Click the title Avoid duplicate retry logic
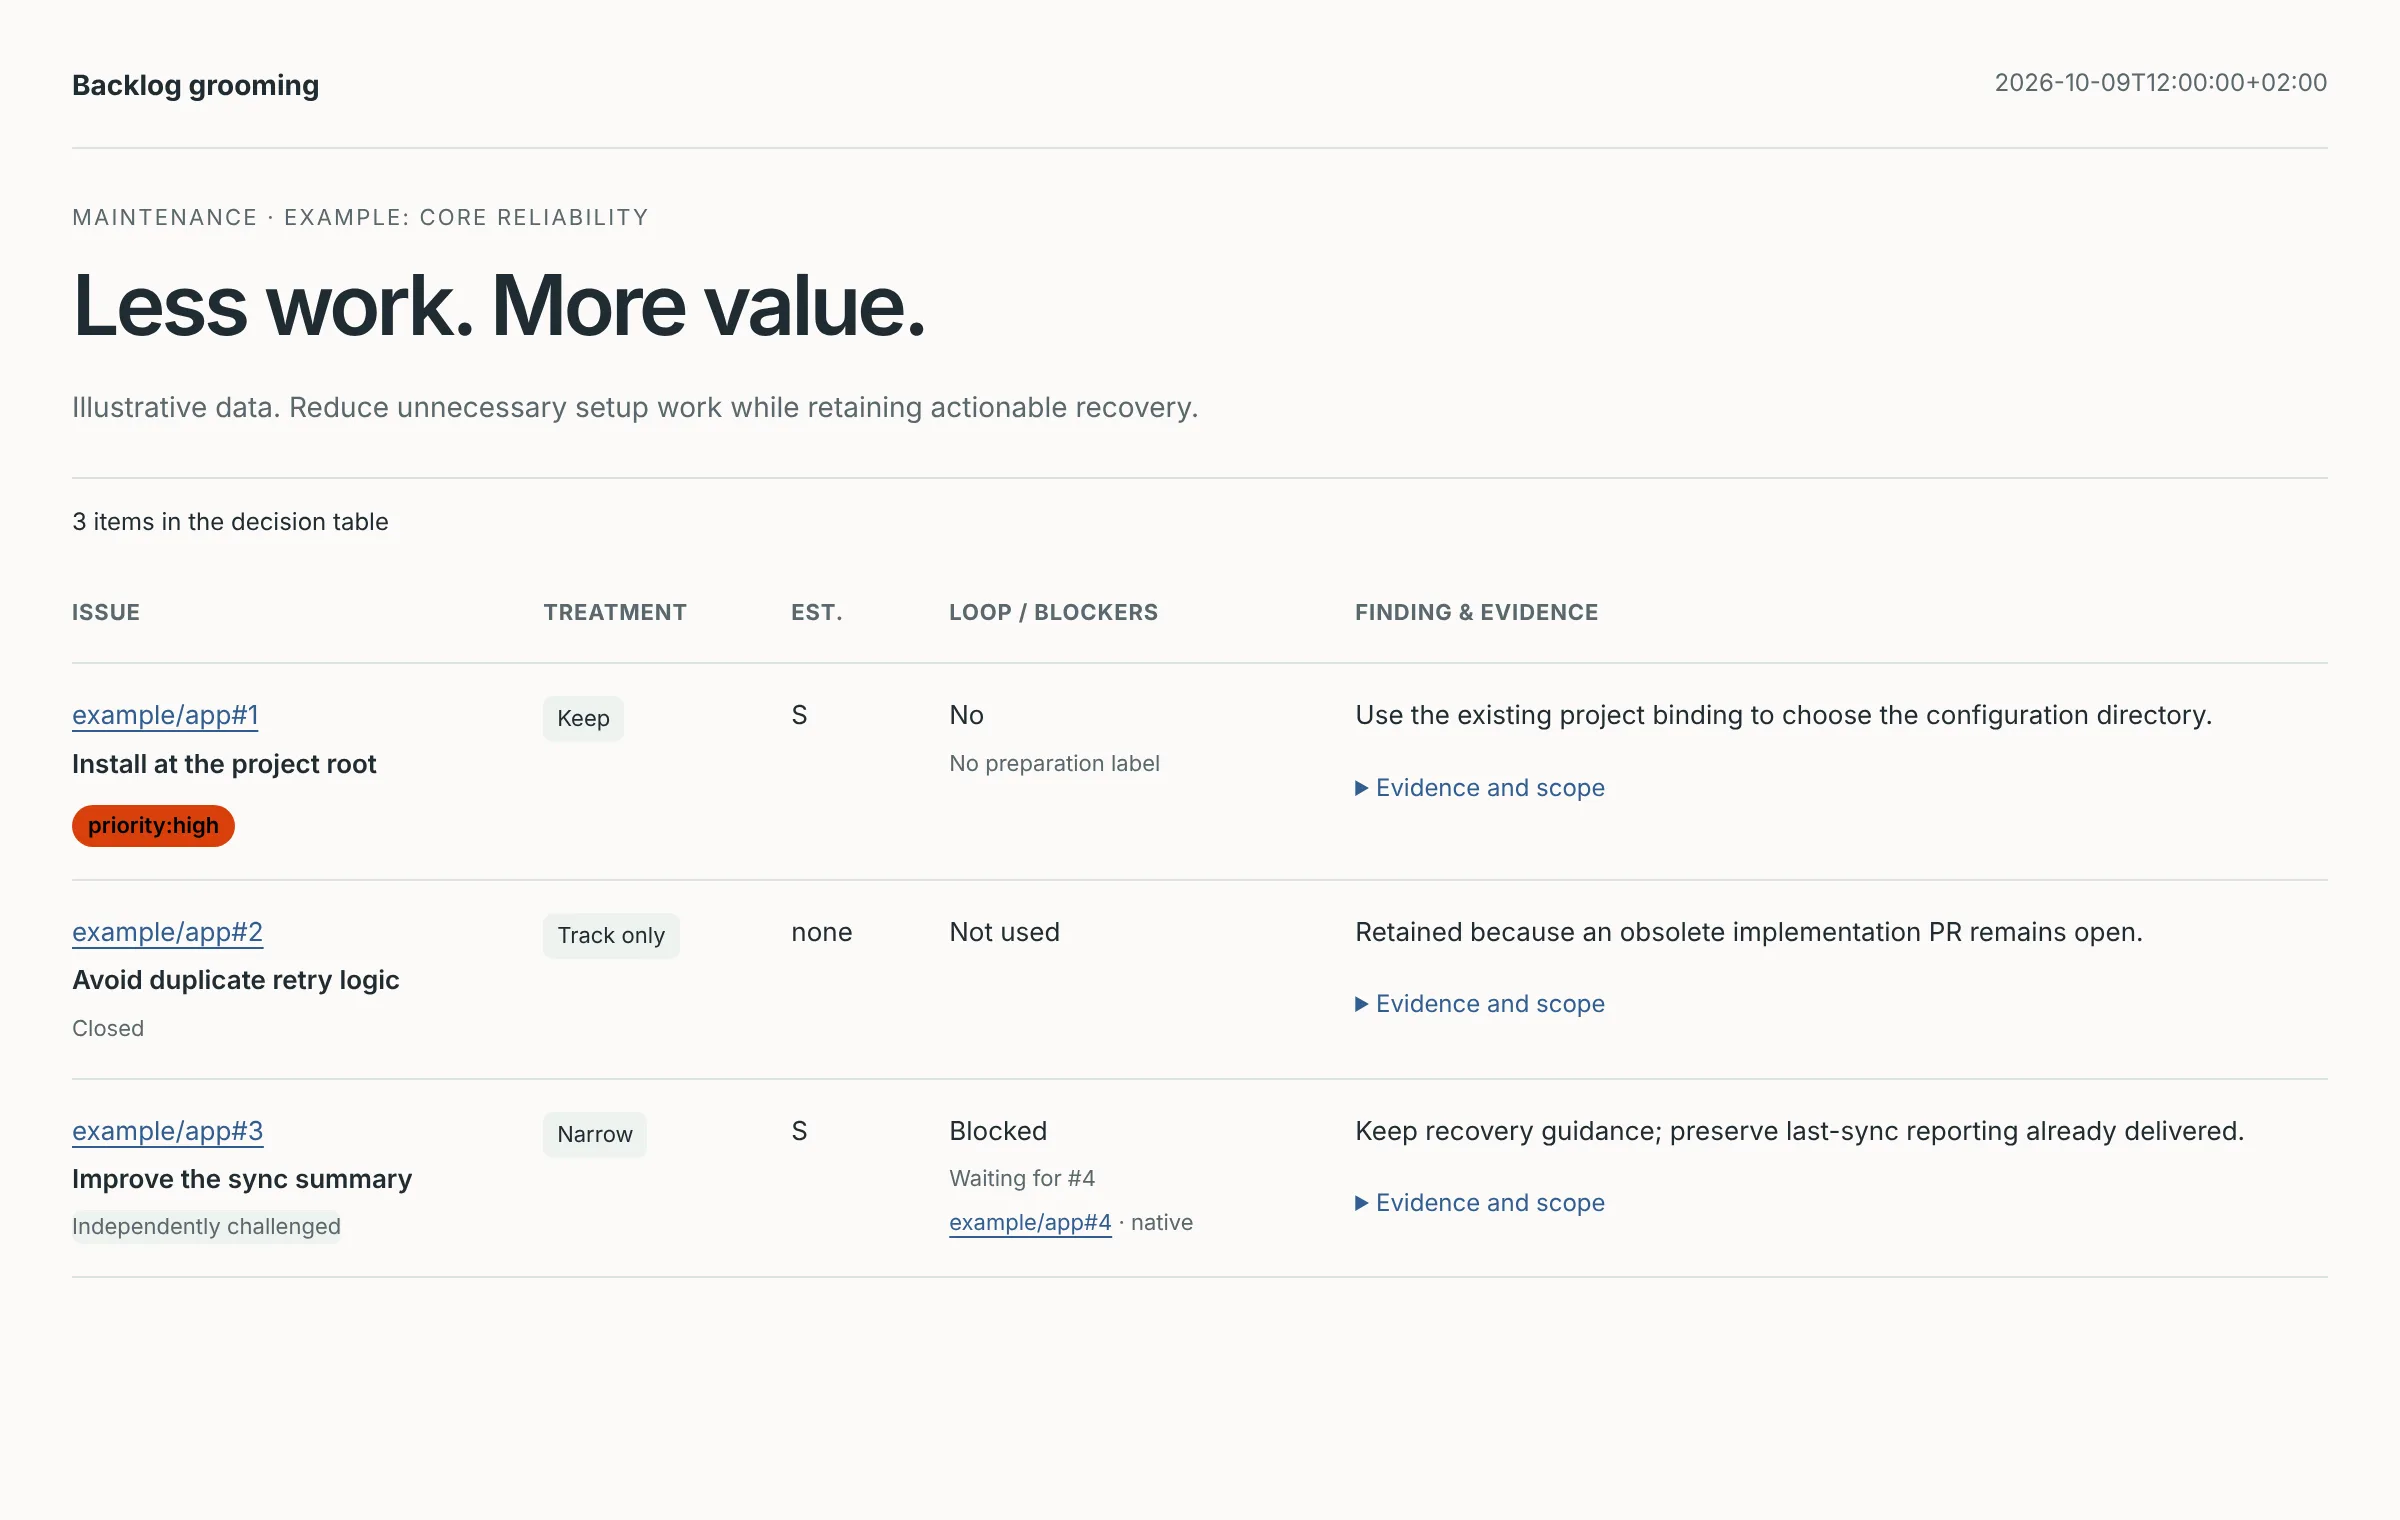Screen dimensions: 2400x1520 point(236,980)
